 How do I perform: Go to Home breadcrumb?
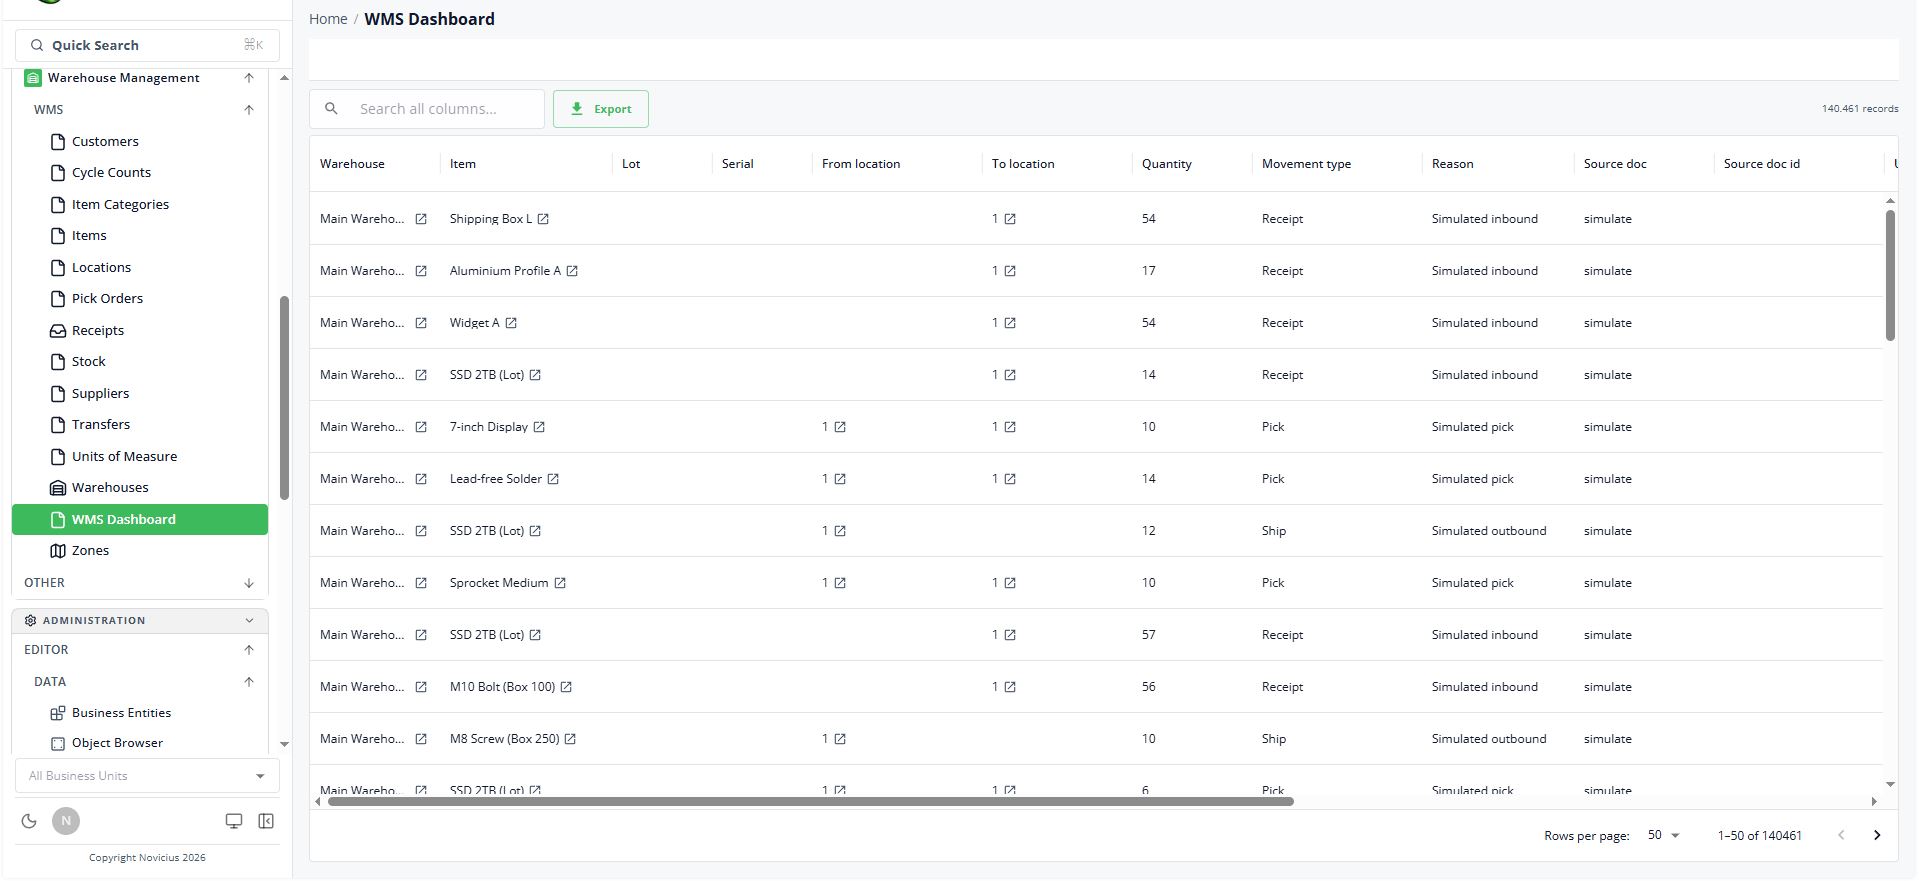click(328, 19)
